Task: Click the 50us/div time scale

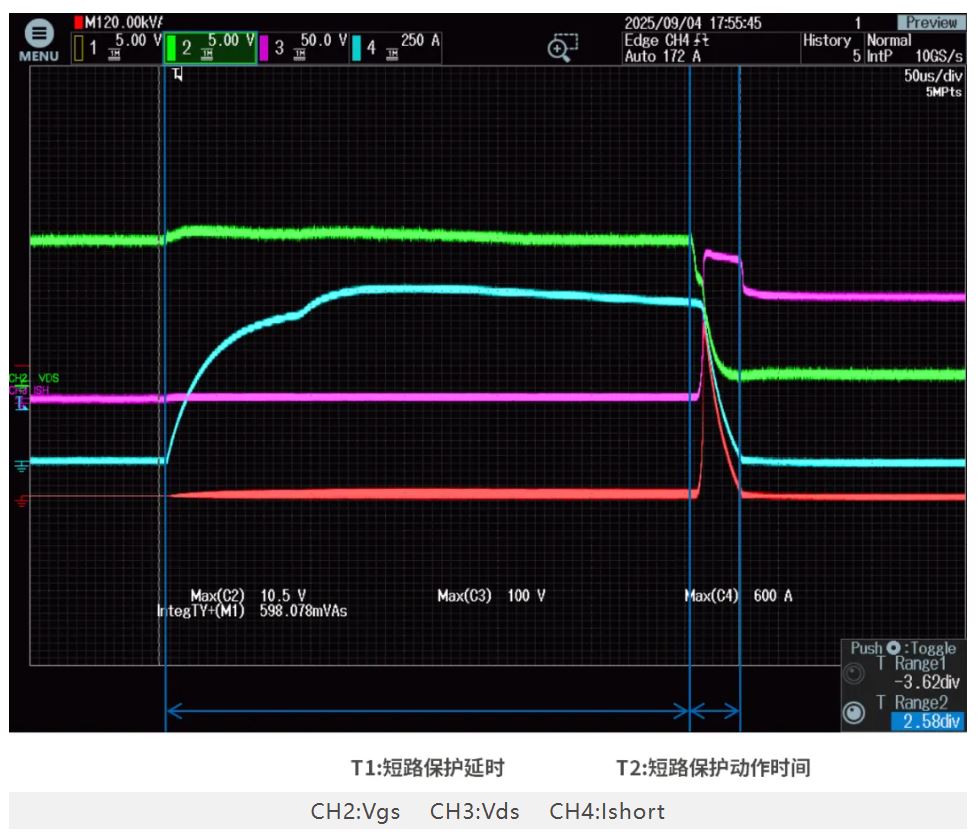Action: [x=931, y=75]
